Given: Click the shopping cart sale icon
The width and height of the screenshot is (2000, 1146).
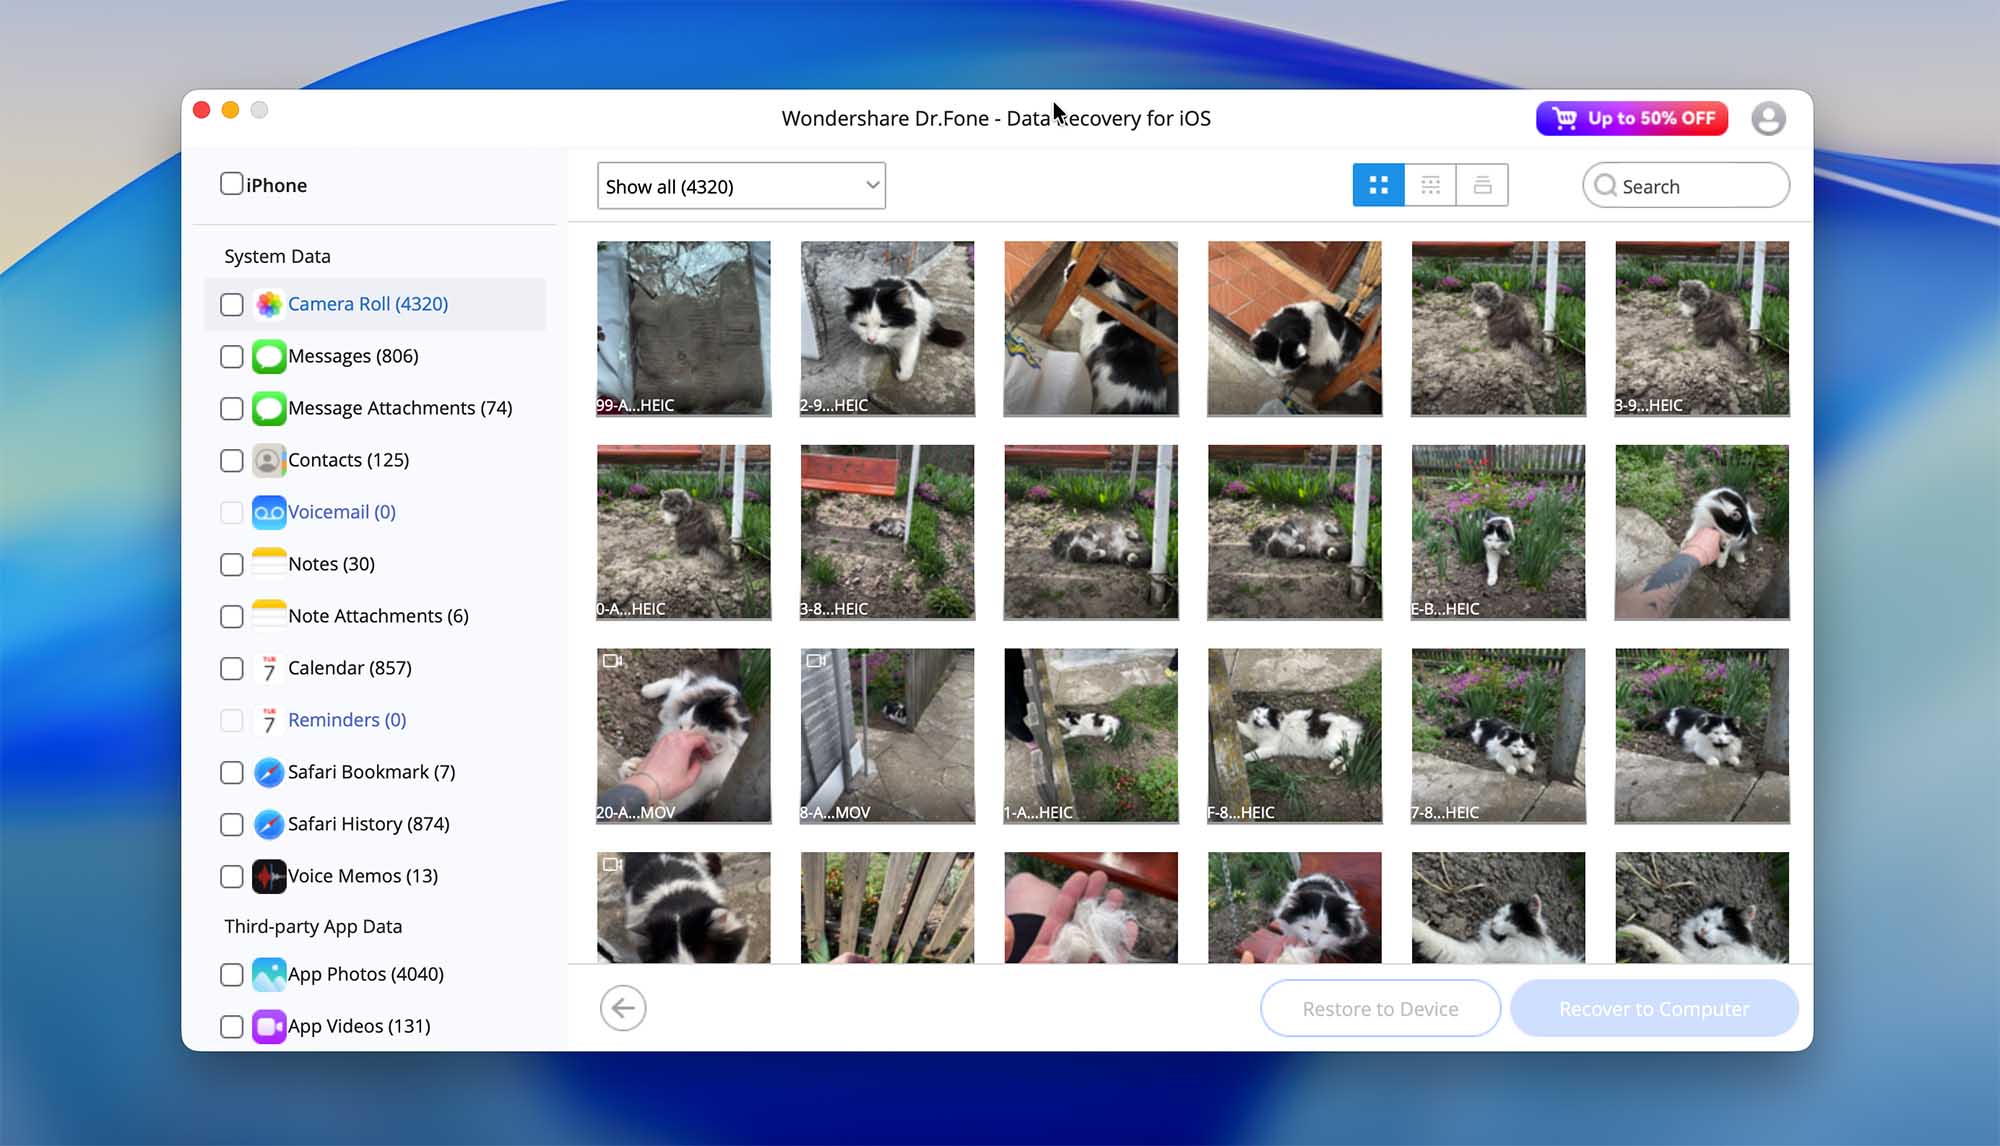Looking at the screenshot, I should click(x=1565, y=118).
